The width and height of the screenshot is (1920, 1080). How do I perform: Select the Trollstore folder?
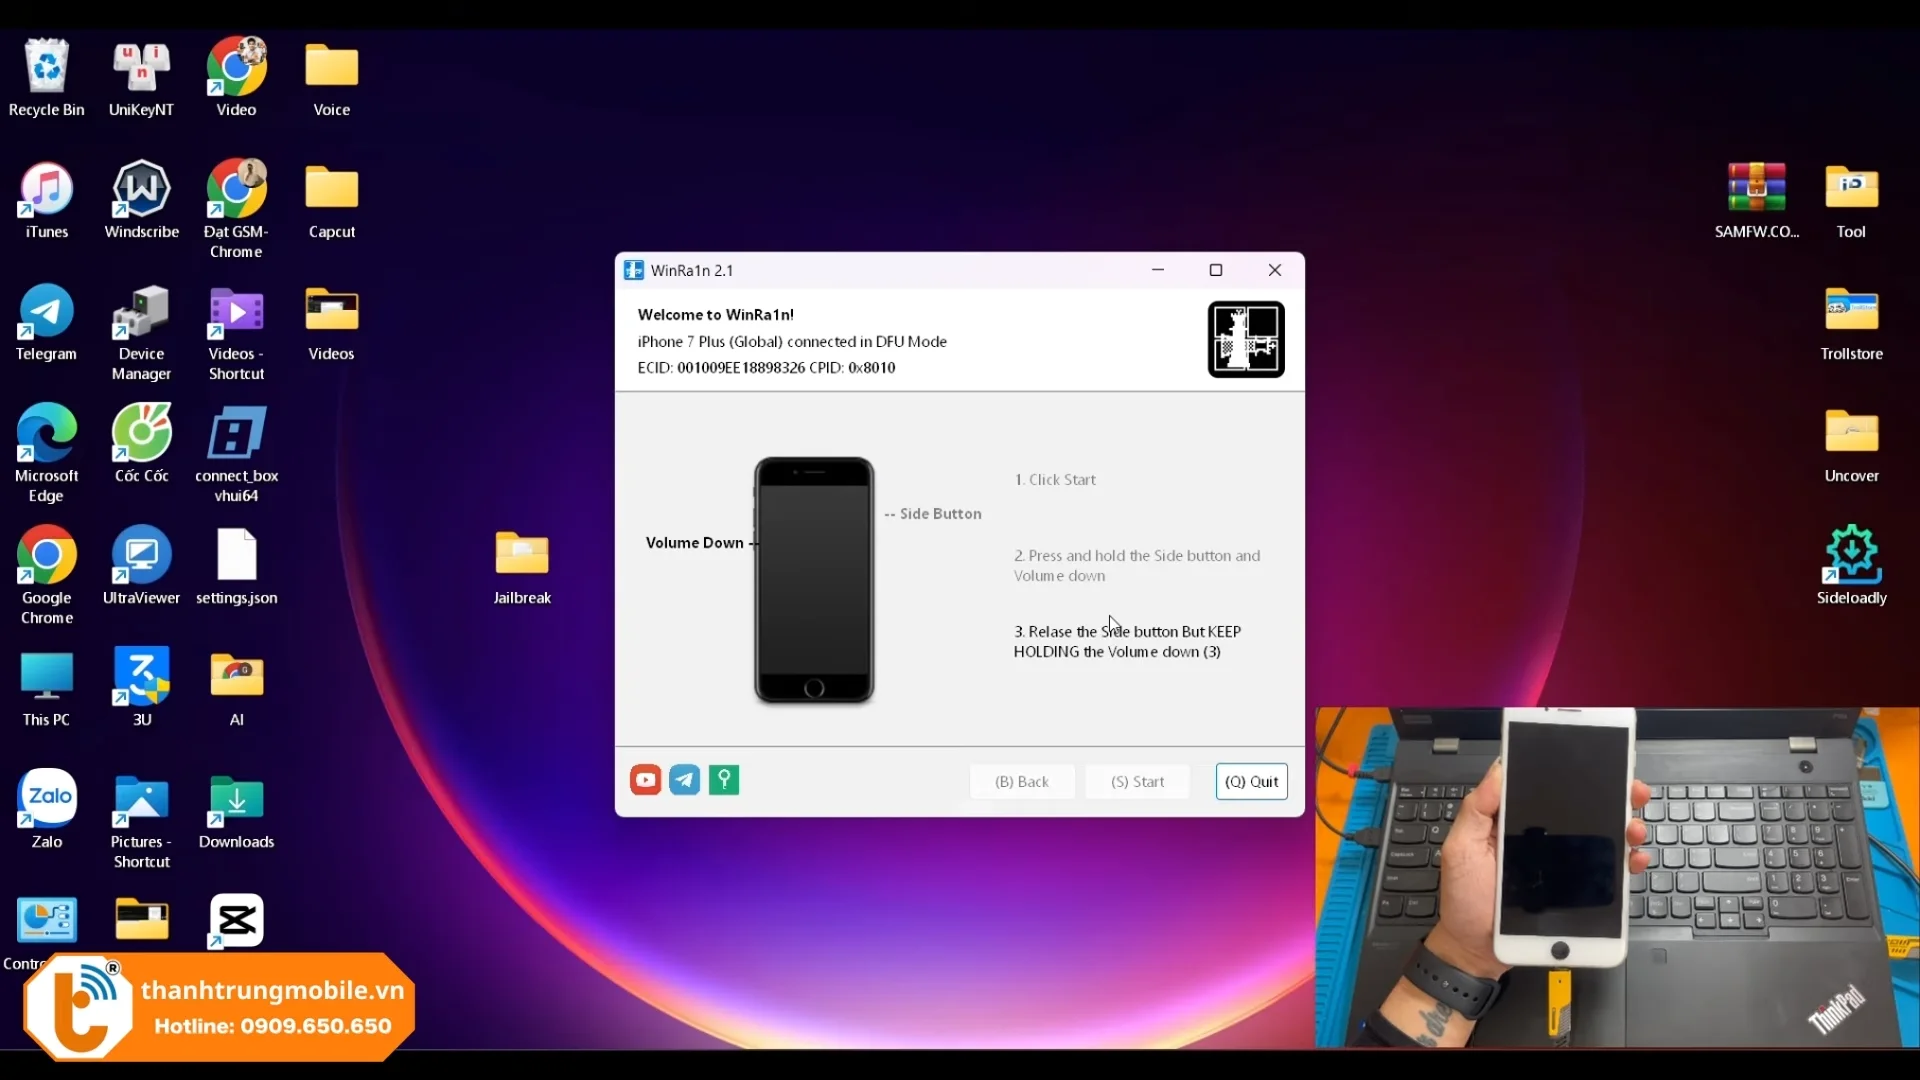tap(1852, 322)
